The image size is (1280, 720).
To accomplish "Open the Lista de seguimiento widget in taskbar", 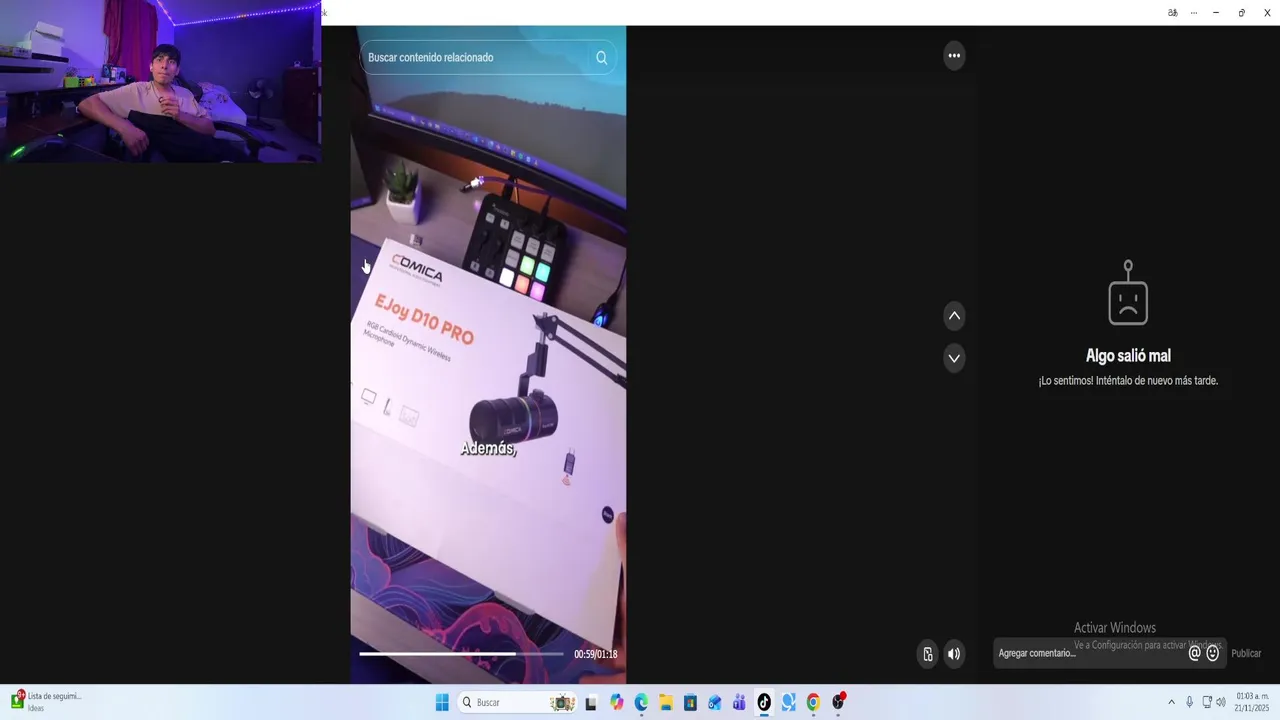I will click(46, 701).
